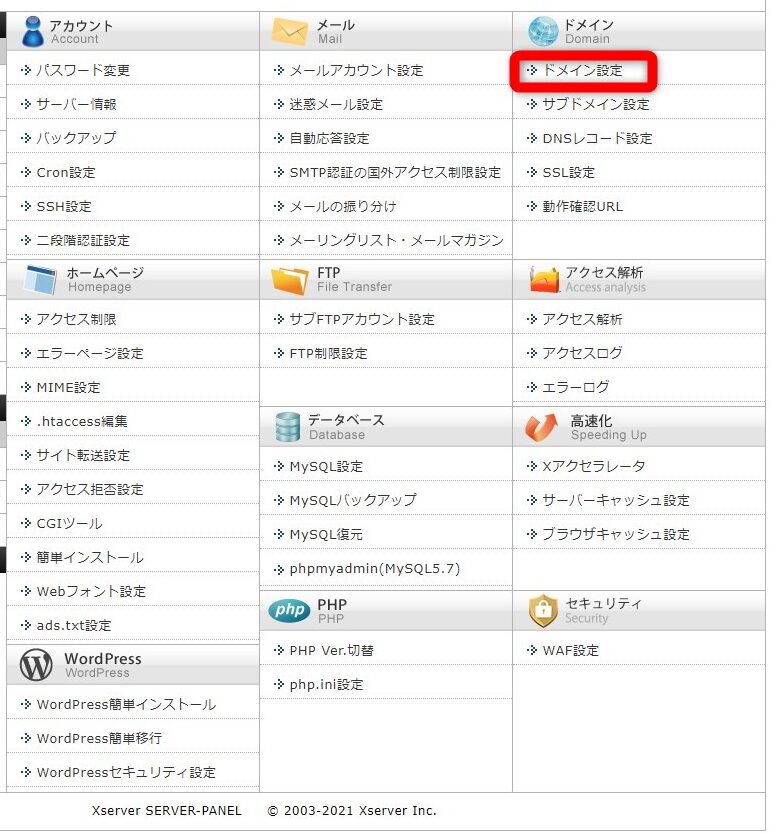This screenshot has width=777, height=839.
Task: Open CGIツール link
Action: (x=70, y=523)
